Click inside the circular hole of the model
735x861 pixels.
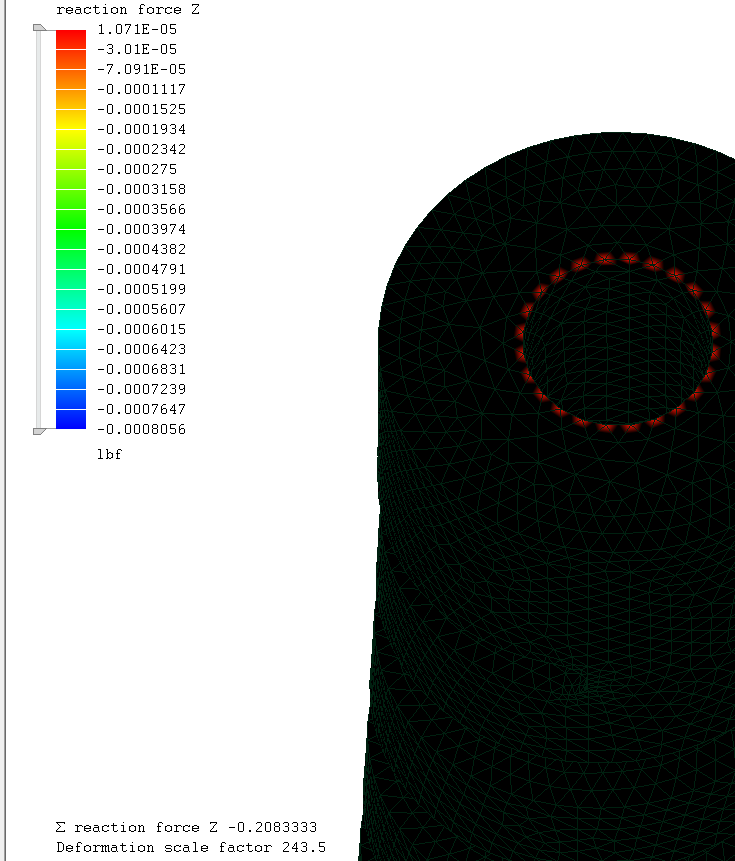pyautogui.click(x=618, y=343)
